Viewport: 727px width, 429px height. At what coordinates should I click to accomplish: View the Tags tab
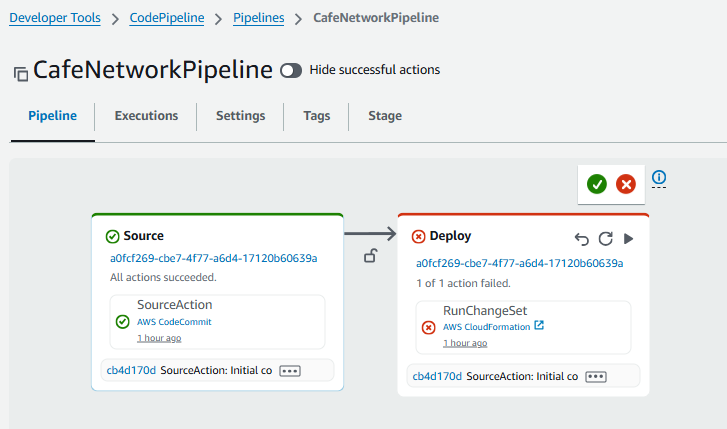coord(317,115)
